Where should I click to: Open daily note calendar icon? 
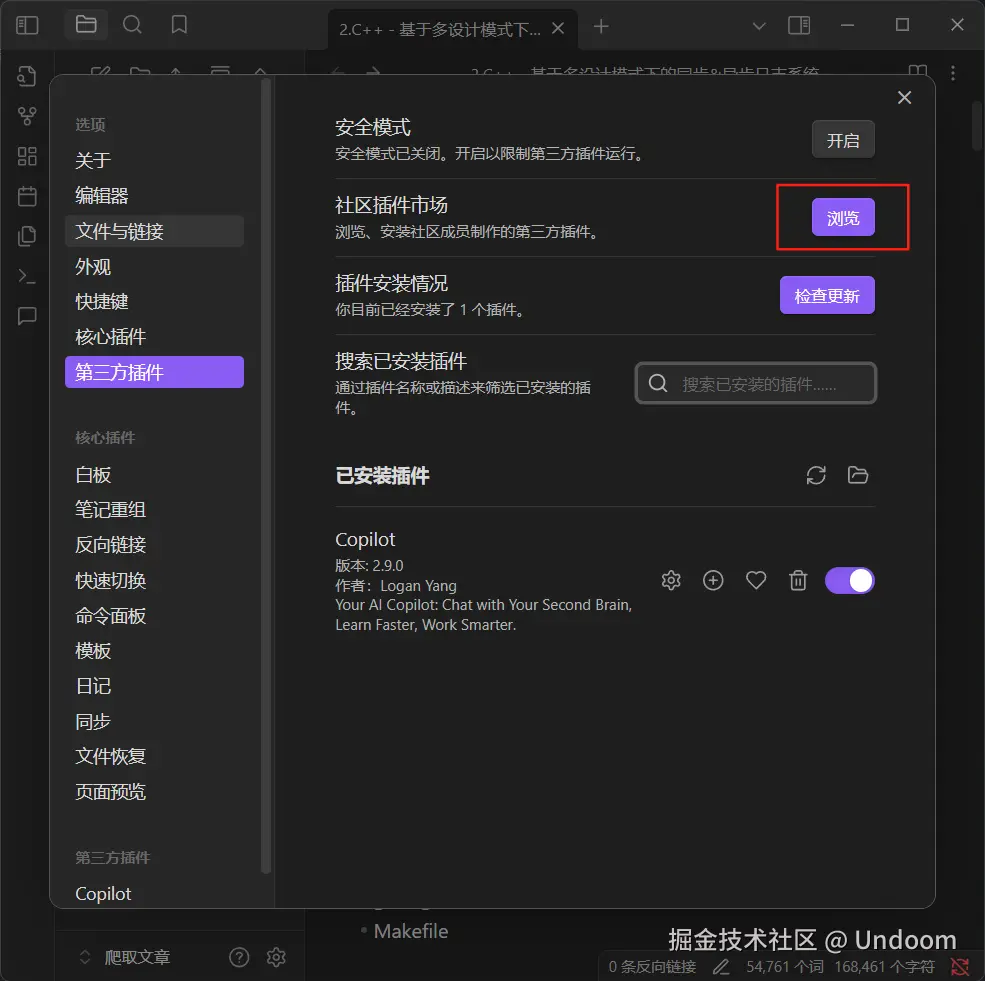click(27, 196)
